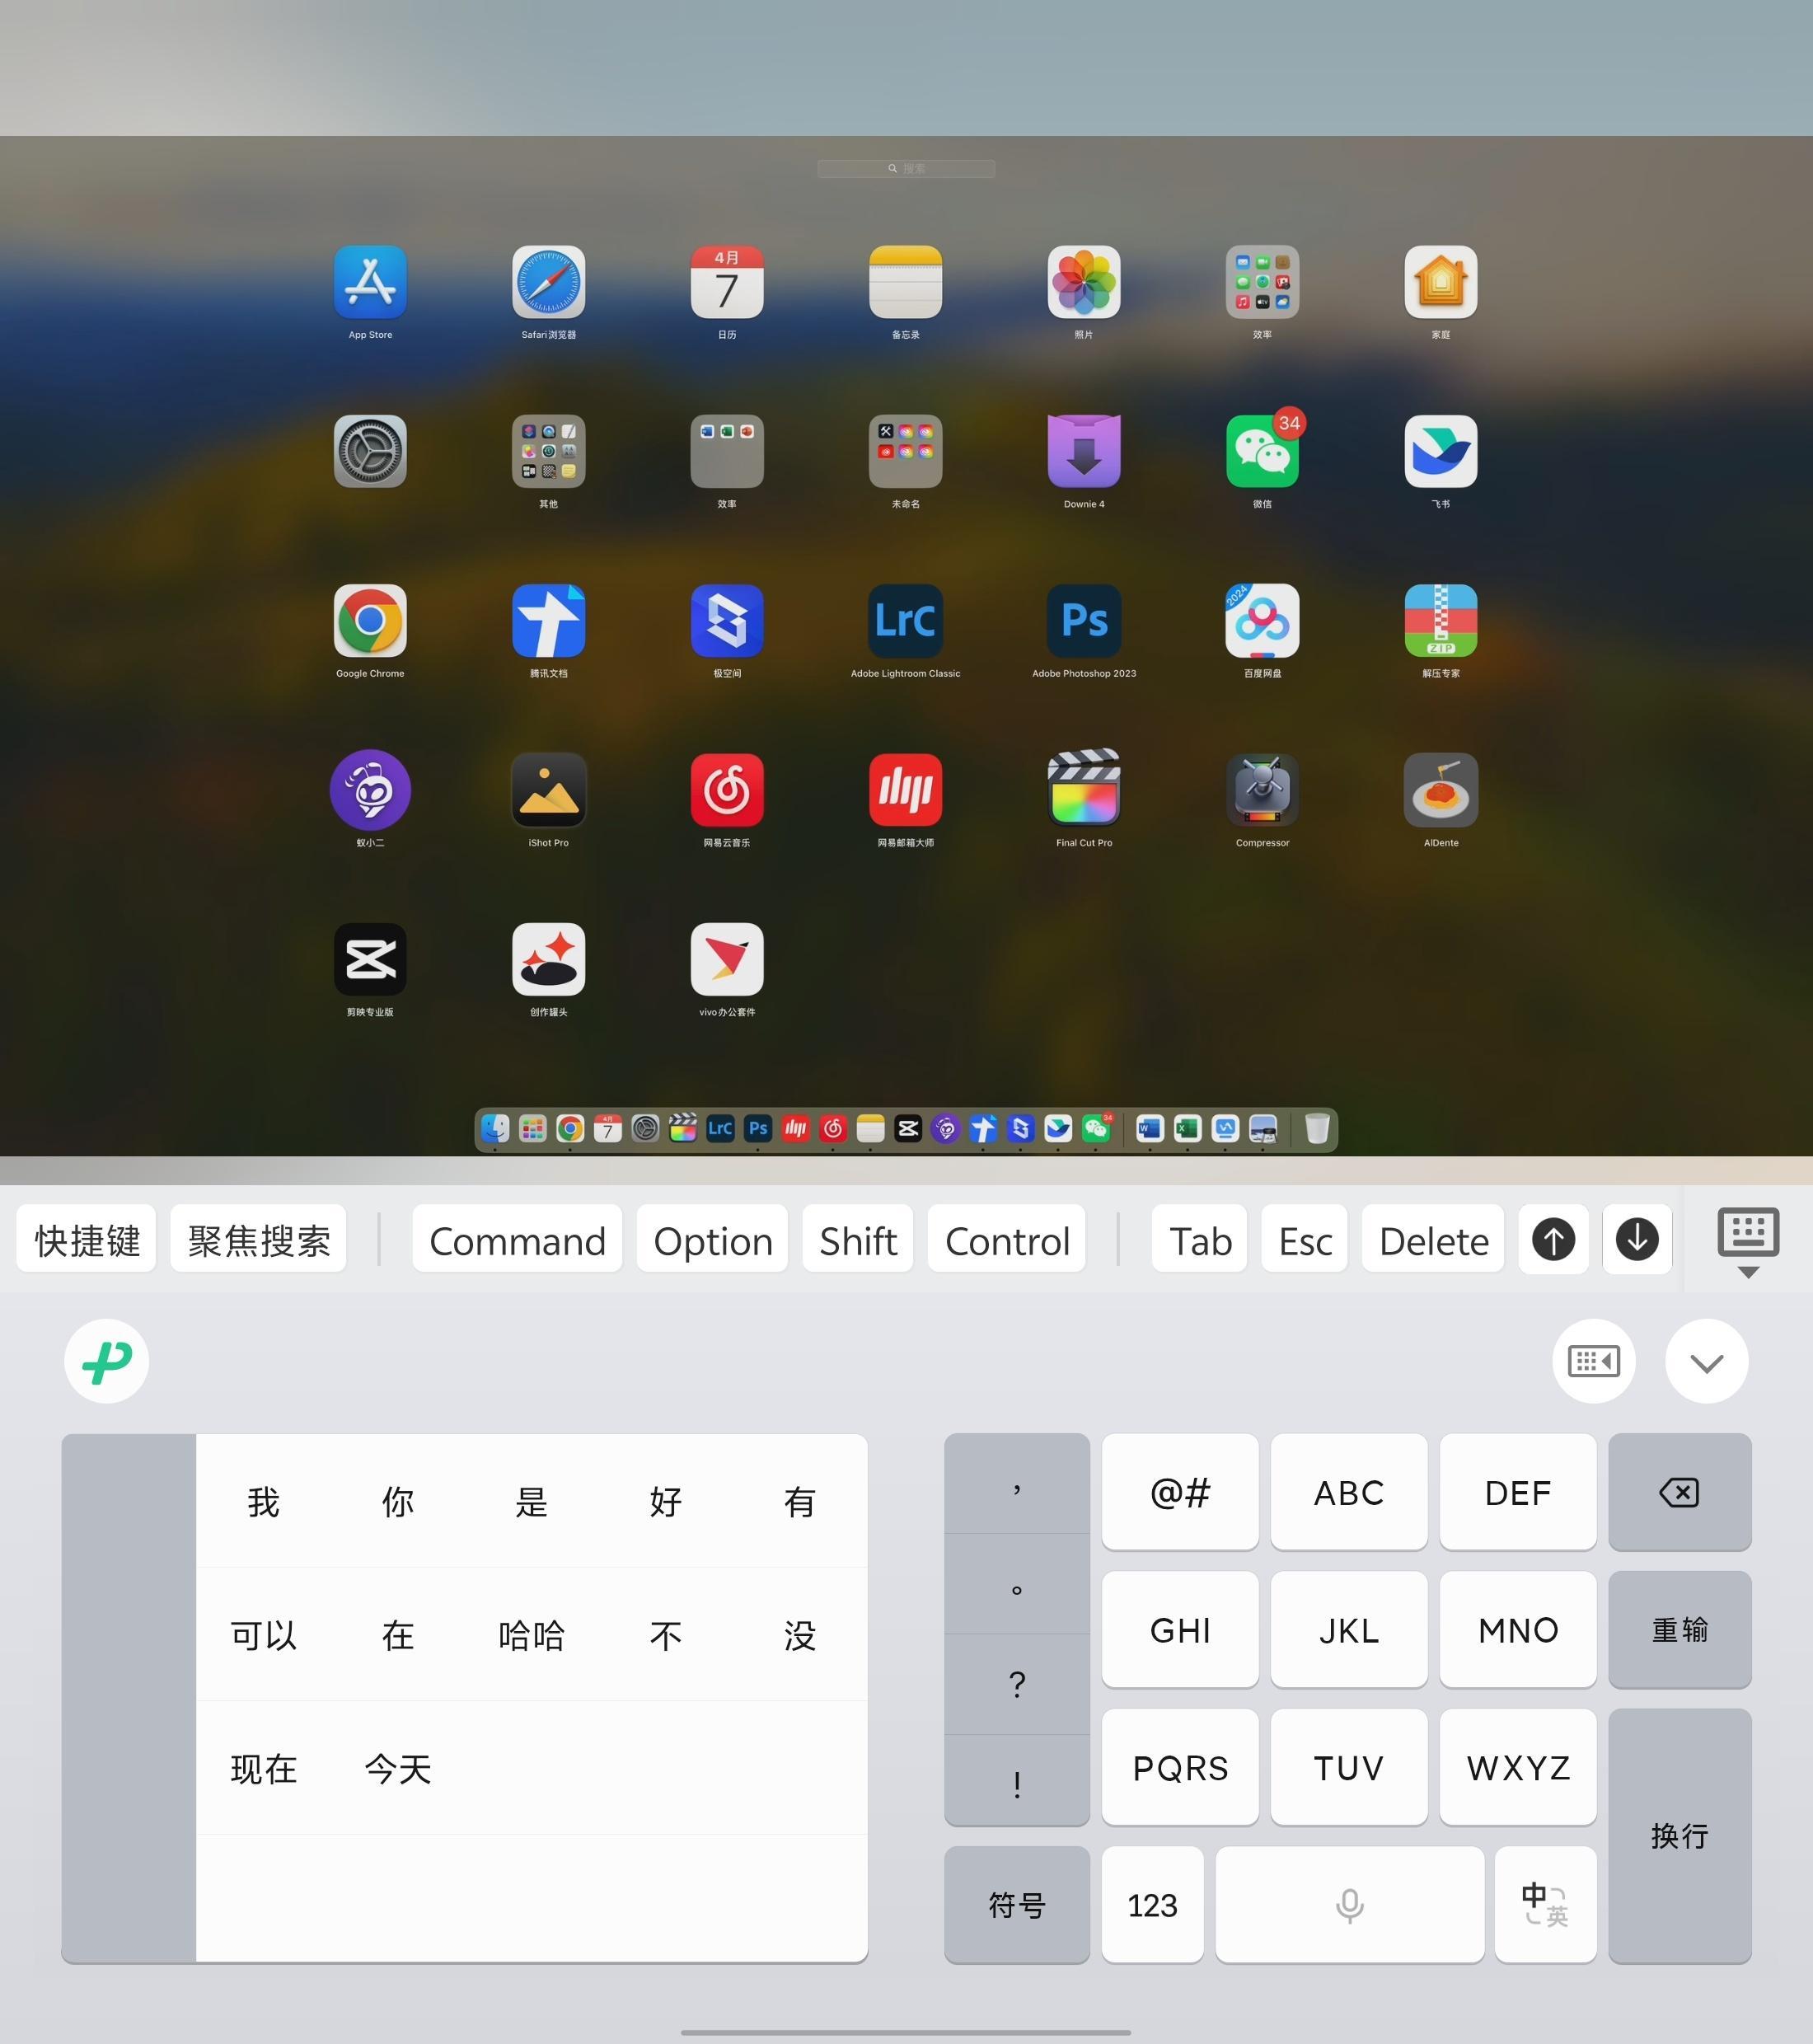Click the Launchpad search field

[x=905, y=168]
